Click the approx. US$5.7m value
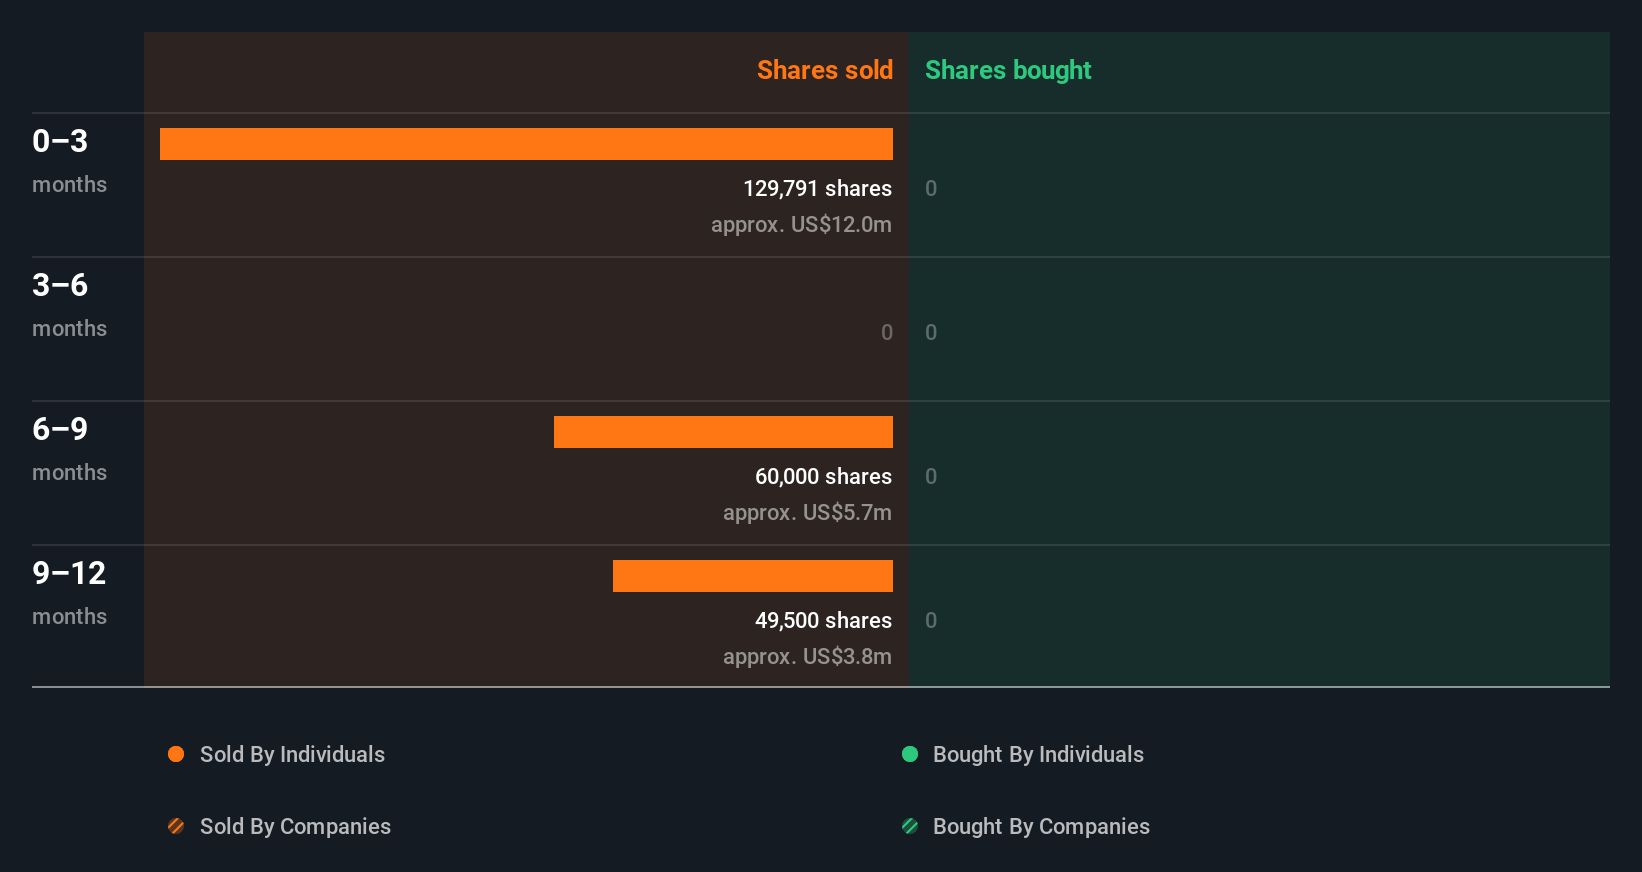 click(x=807, y=512)
